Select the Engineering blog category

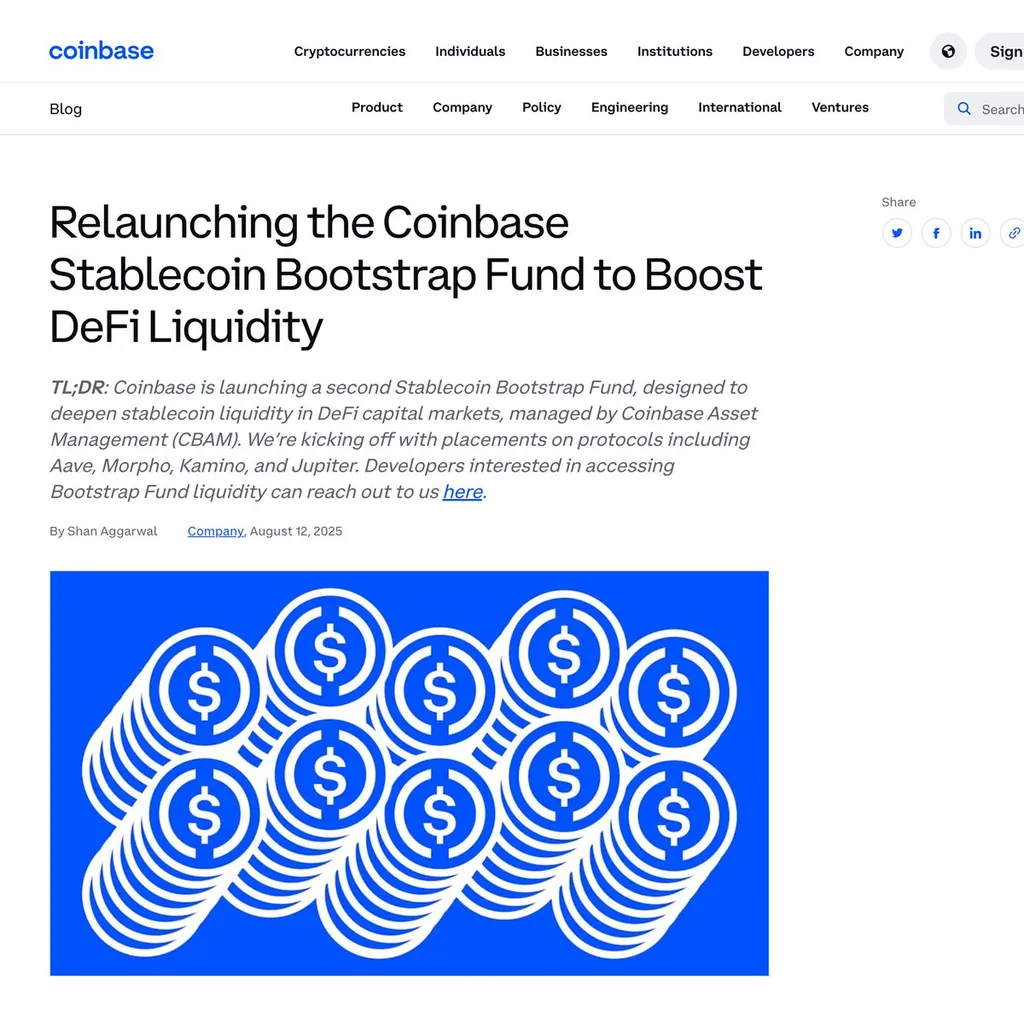(630, 107)
